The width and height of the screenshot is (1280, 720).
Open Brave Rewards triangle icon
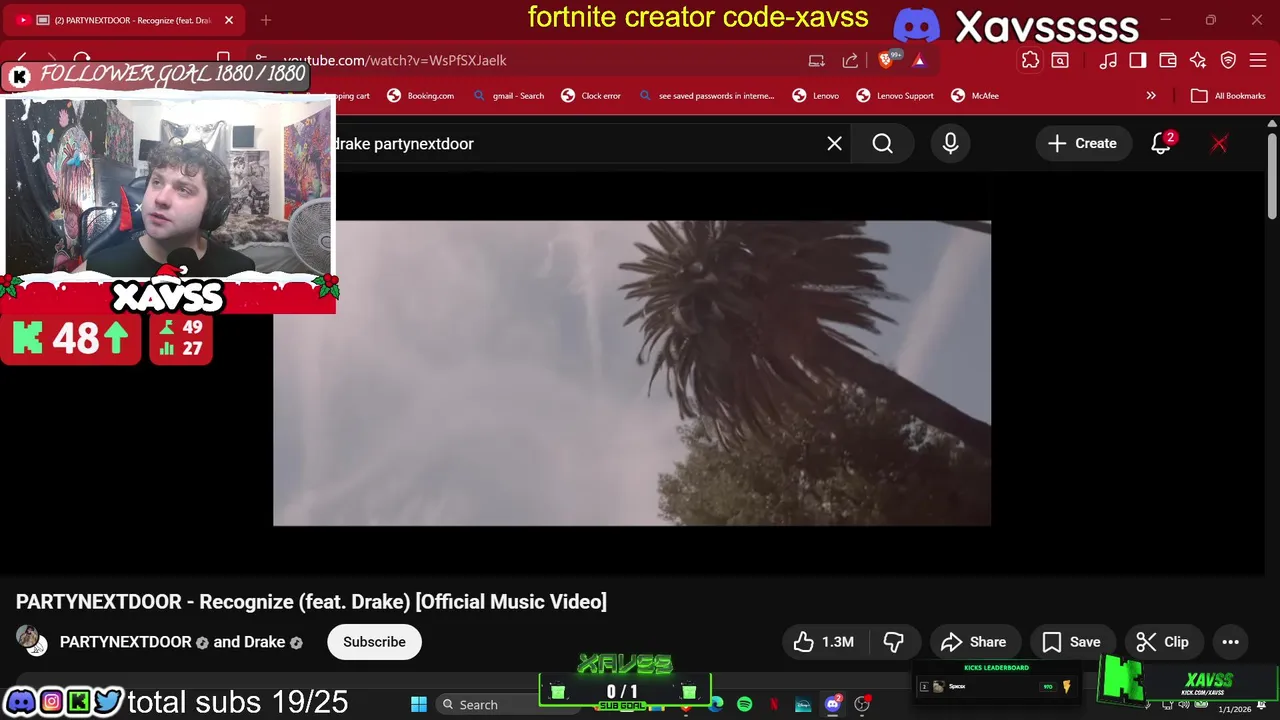(x=919, y=60)
